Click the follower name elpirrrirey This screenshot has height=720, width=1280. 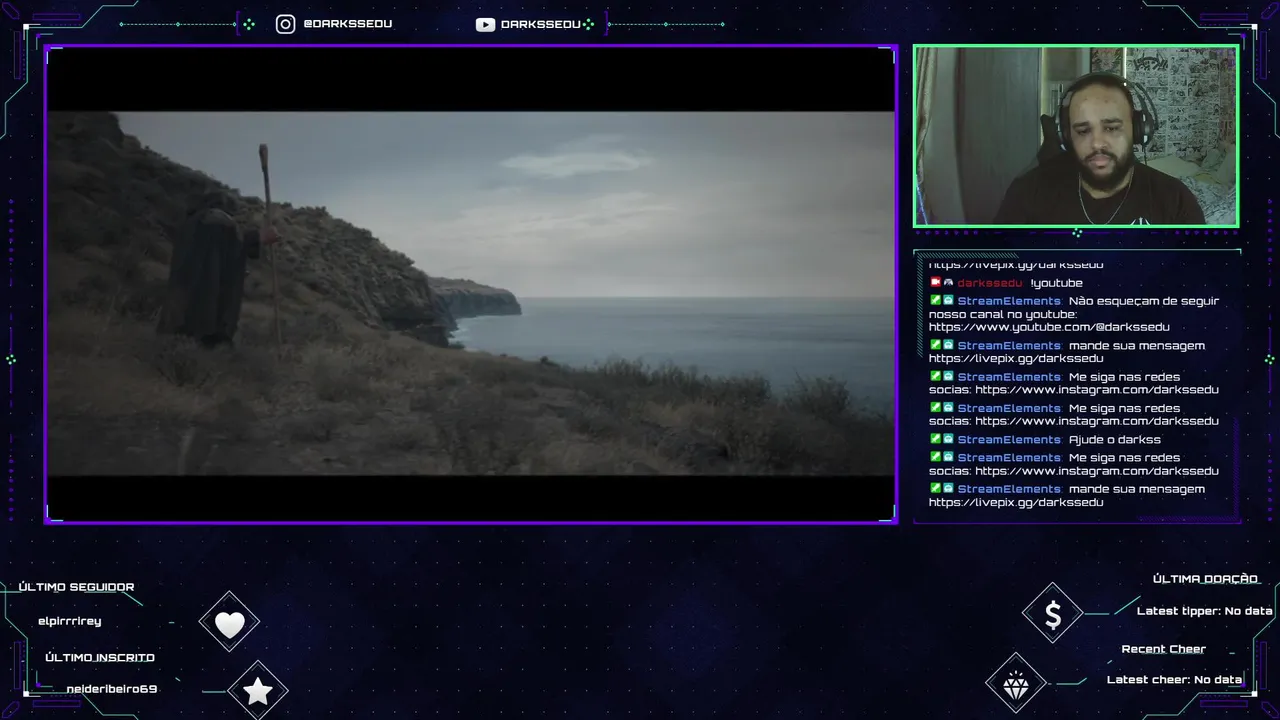[69, 621]
